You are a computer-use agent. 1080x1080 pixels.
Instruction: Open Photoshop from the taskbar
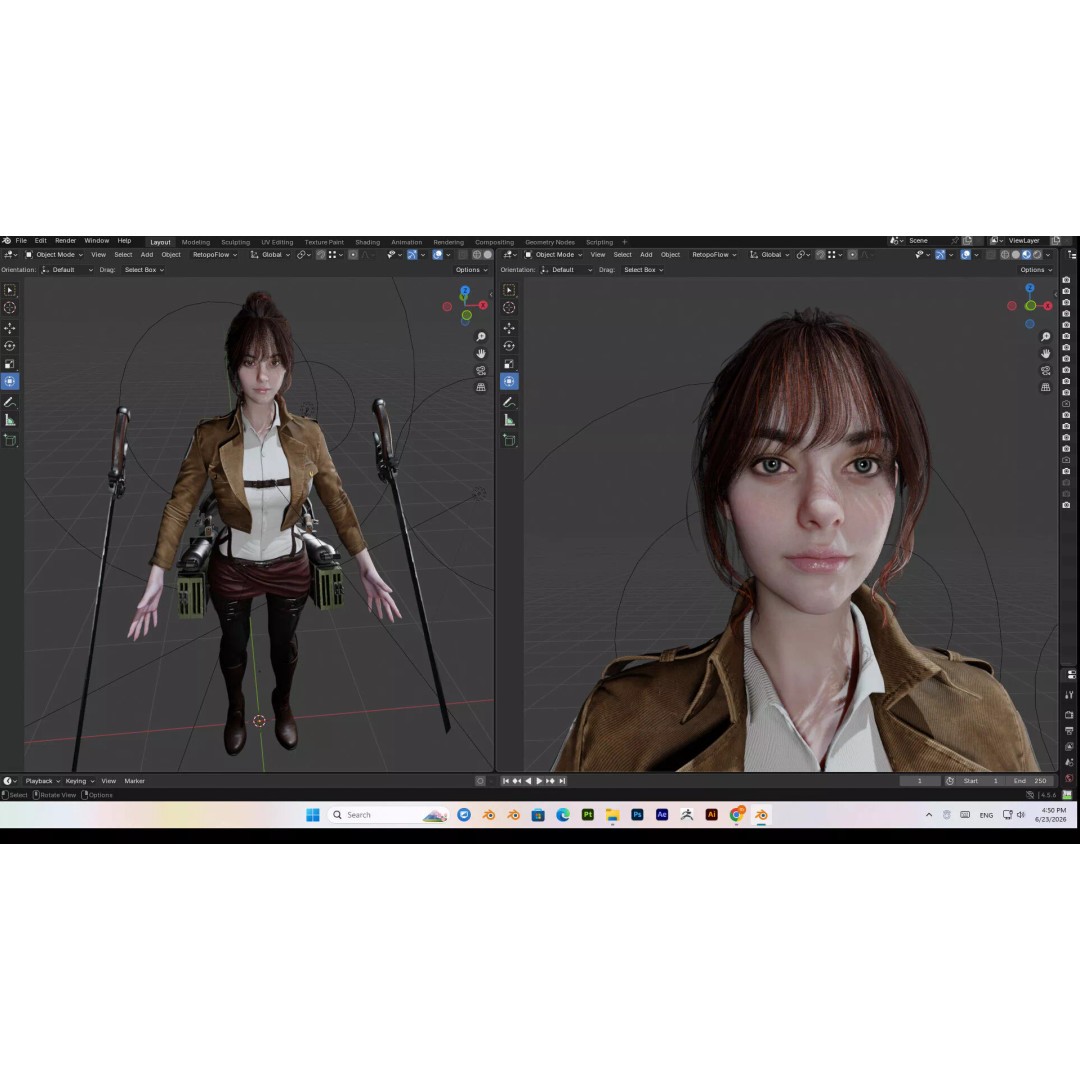pyautogui.click(x=637, y=815)
